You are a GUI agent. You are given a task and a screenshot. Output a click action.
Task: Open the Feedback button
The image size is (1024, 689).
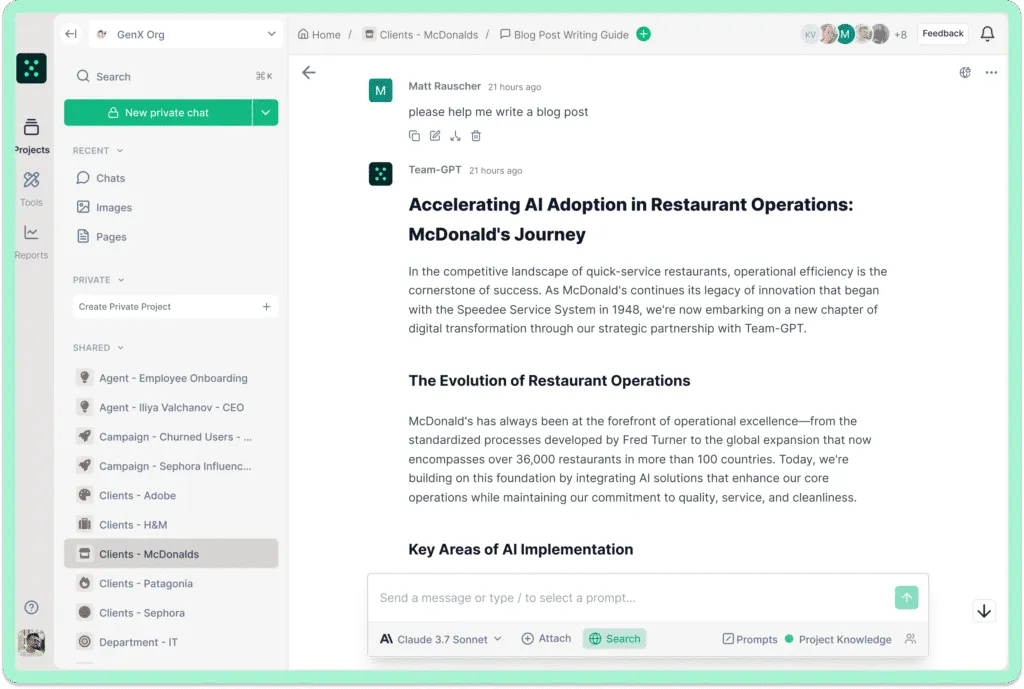click(x=942, y=34)
